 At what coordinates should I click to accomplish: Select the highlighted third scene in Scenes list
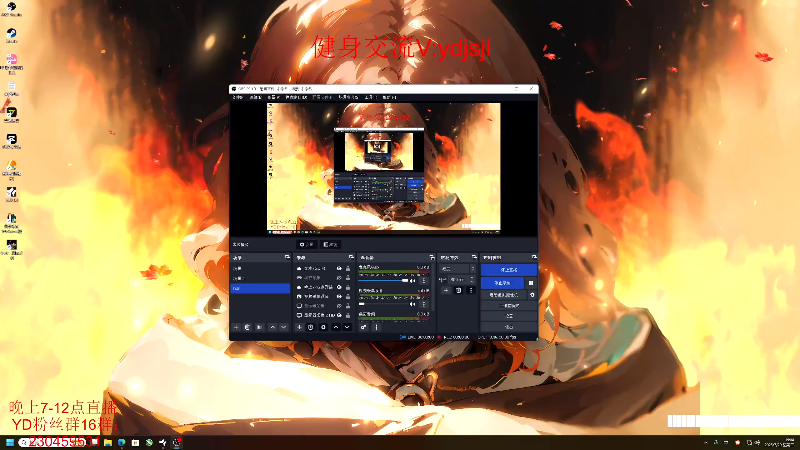(x=260, y=288)
